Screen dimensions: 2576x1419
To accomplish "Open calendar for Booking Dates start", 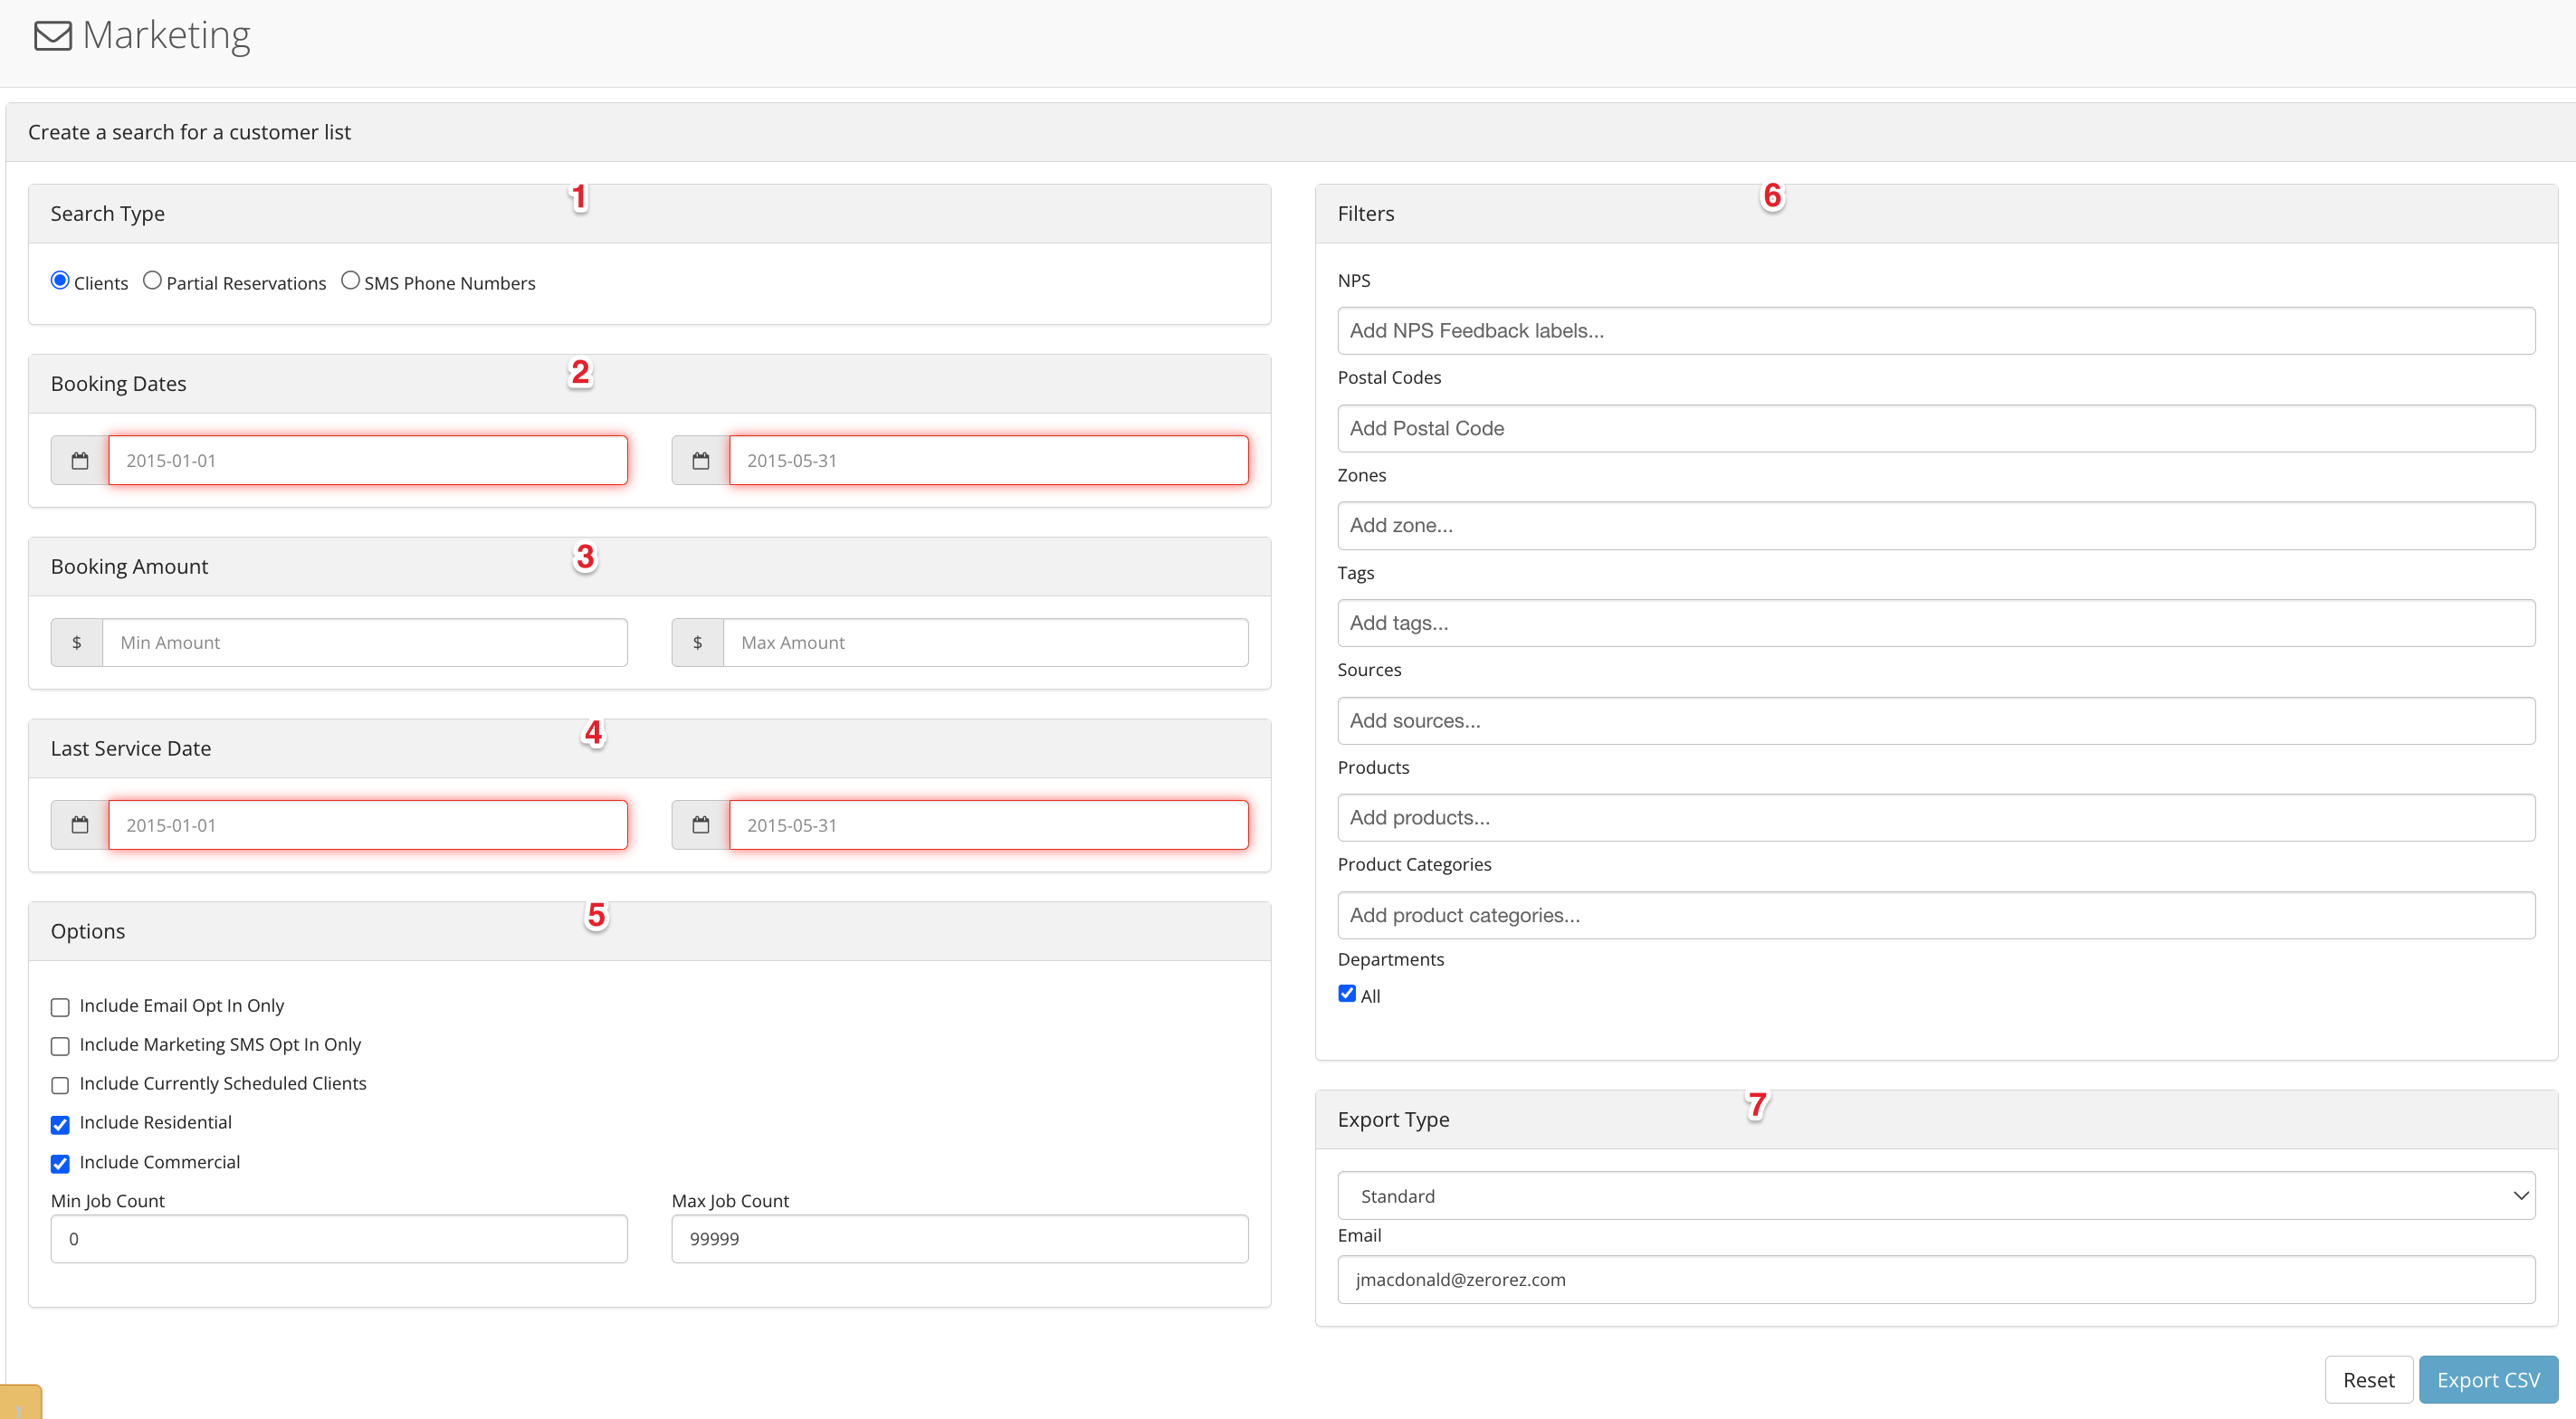I will pyautogui.click(x=80, y=460).
